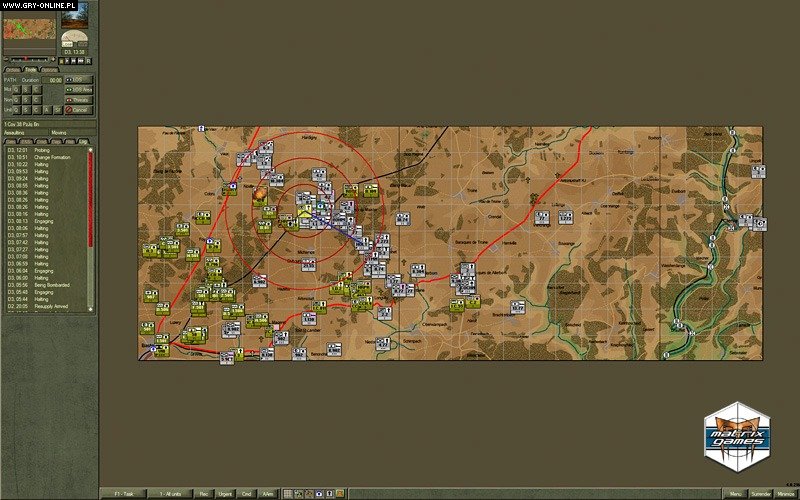800x500 pixels.
Task: Adjust the map zoom slider
Action: [29, 59]
